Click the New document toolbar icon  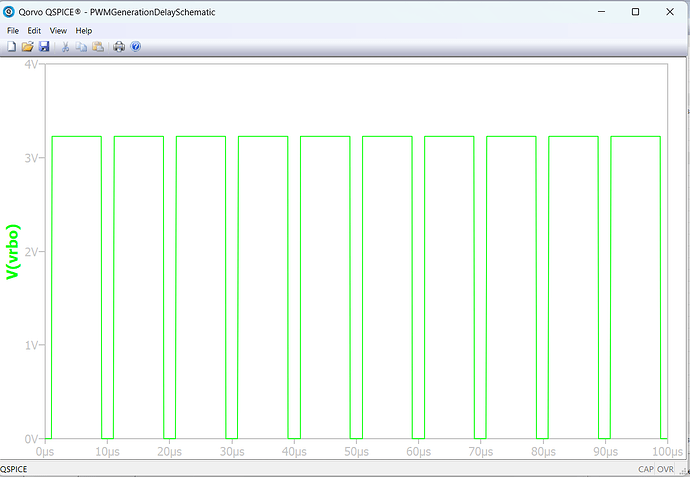pos(12,46)
